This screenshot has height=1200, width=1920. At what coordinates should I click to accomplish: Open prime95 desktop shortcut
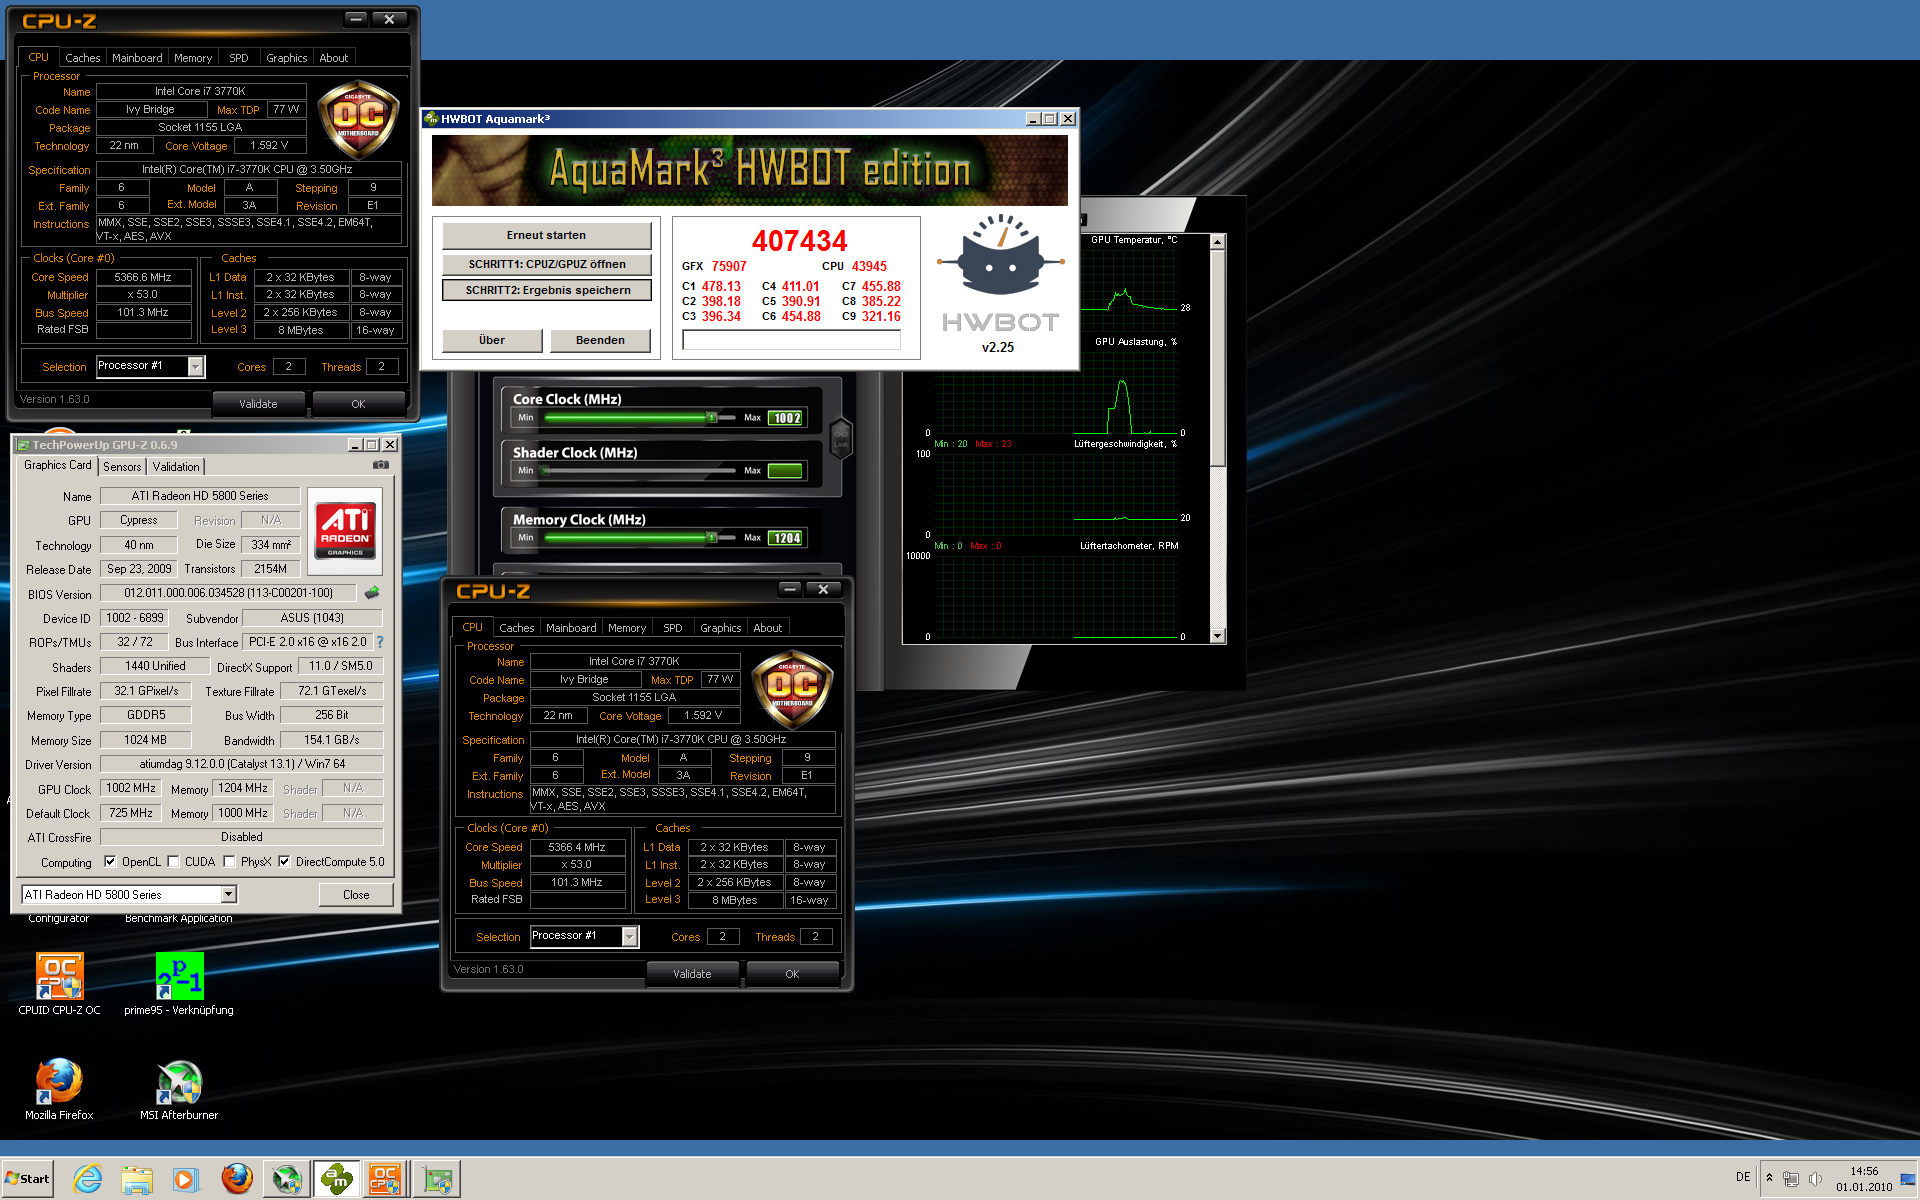[179, 984]
